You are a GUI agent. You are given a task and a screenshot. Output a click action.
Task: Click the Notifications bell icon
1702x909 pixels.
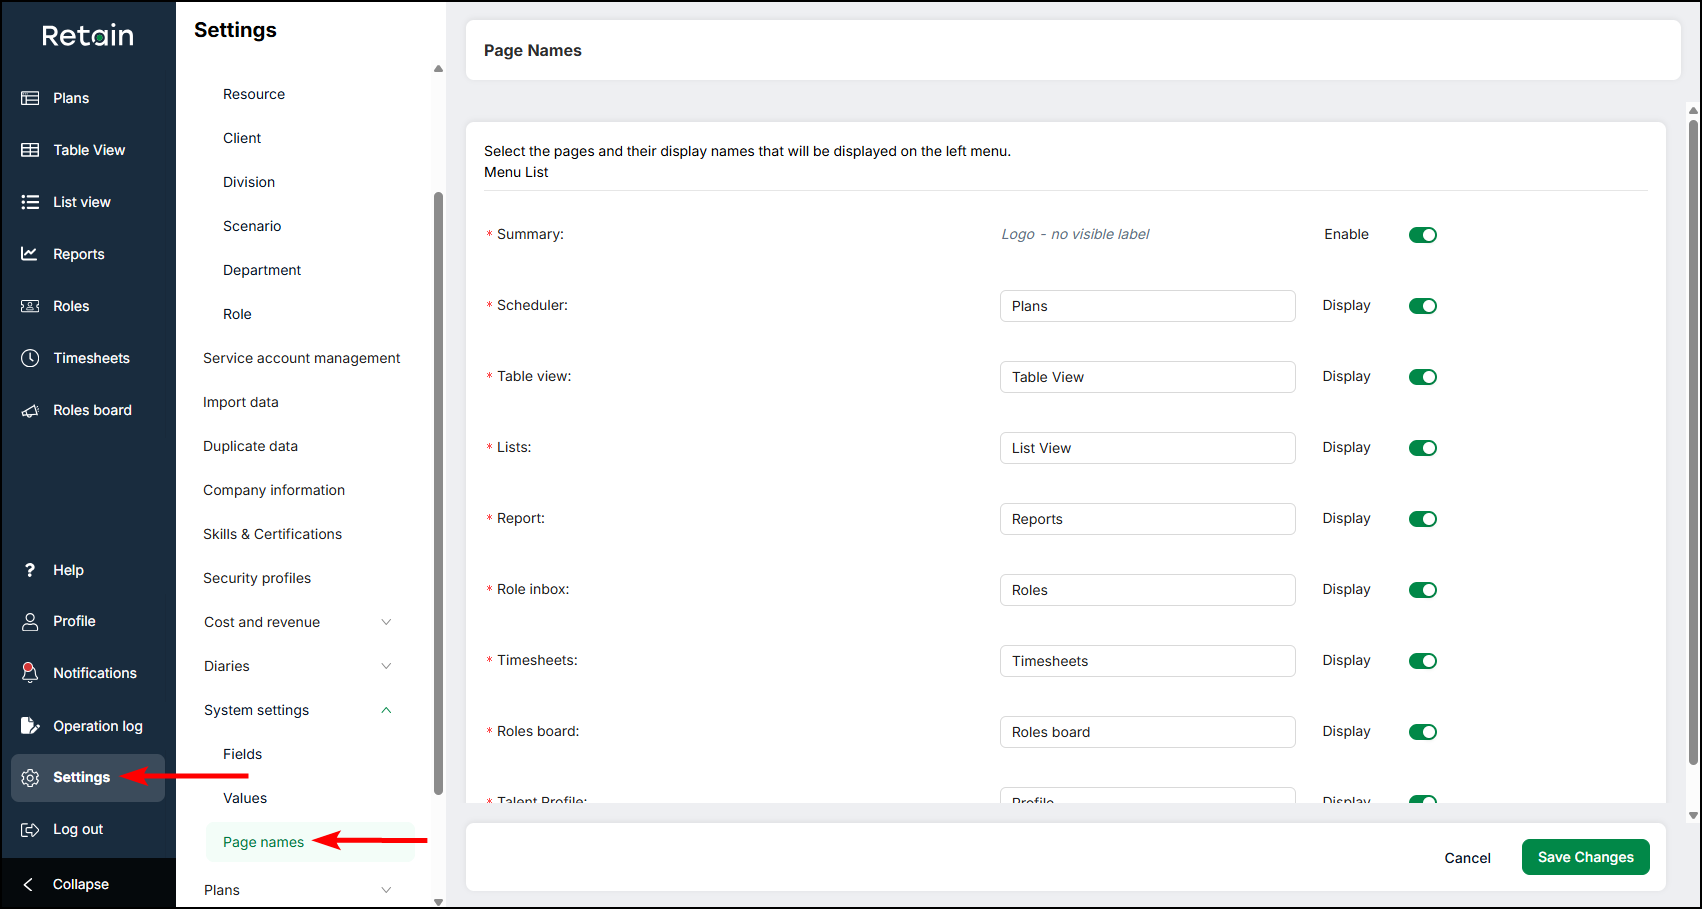click(30, 673)
